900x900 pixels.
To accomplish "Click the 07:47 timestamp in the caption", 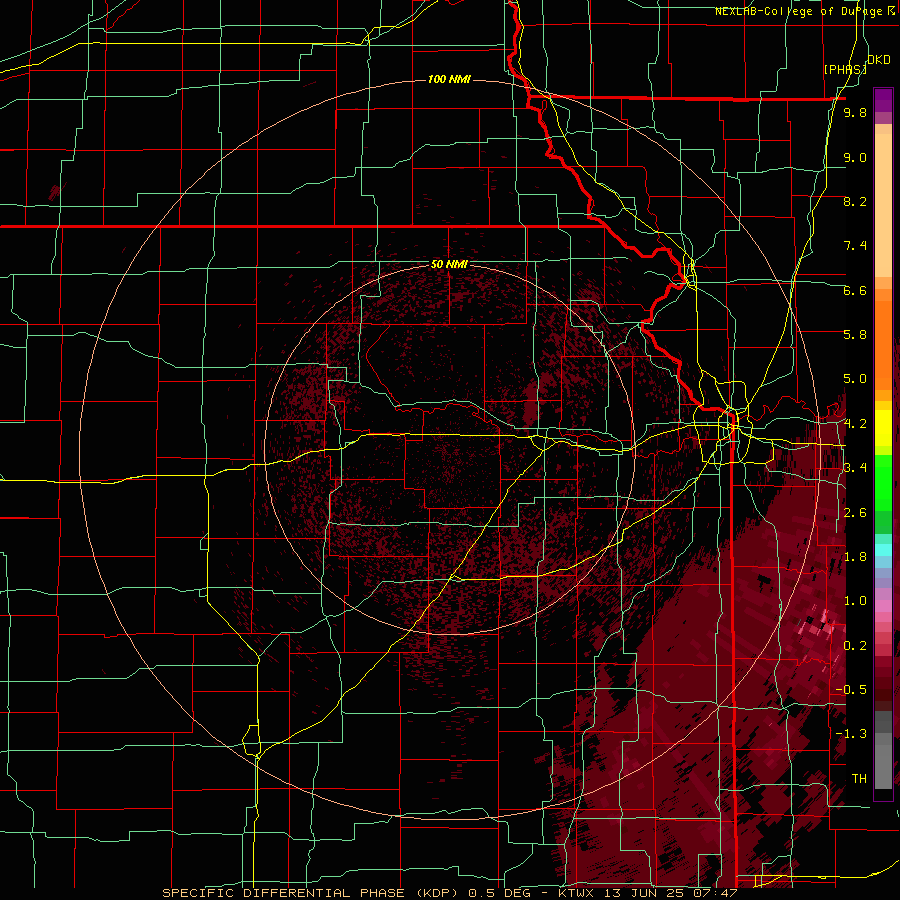I will [717, 893].
